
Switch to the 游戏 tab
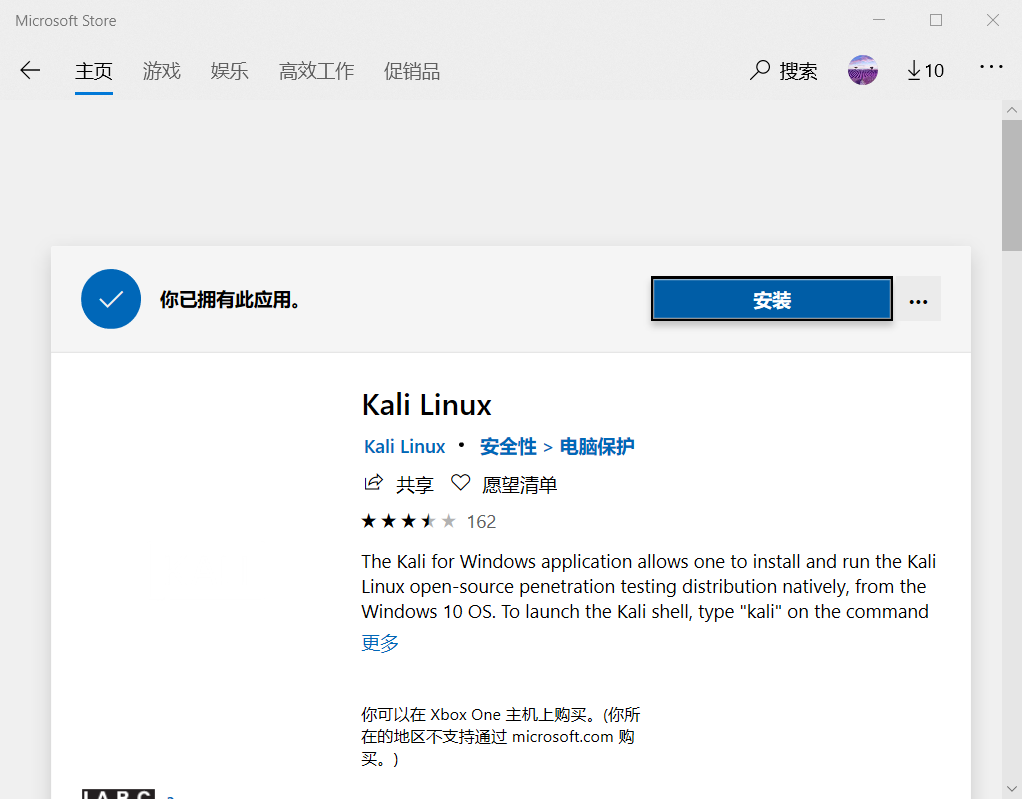pyautogui.click(x=162, y=71)
